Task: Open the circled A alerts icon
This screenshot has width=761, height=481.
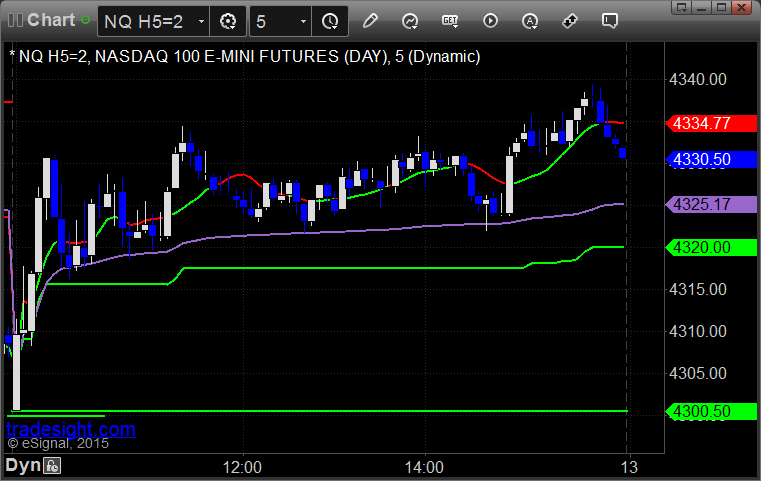Action: pos(530,21)
